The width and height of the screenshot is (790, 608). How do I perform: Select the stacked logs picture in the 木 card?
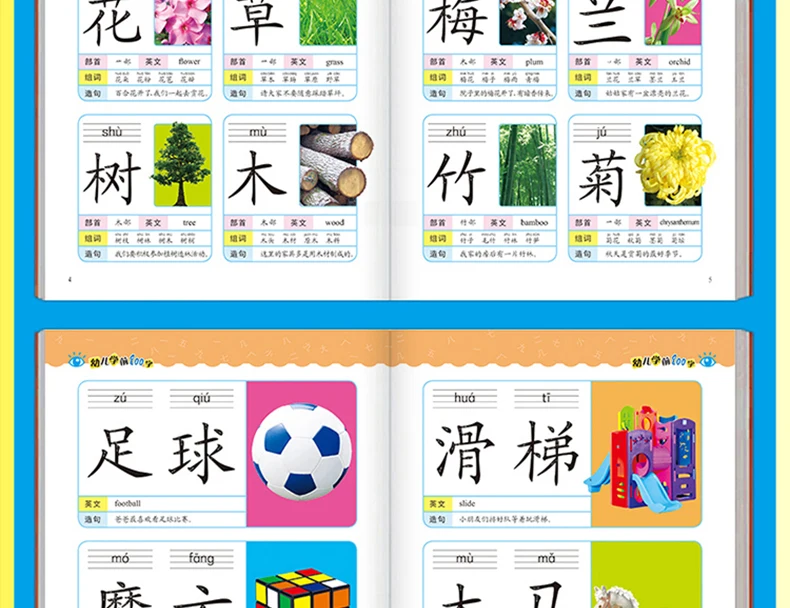(336, 165)
